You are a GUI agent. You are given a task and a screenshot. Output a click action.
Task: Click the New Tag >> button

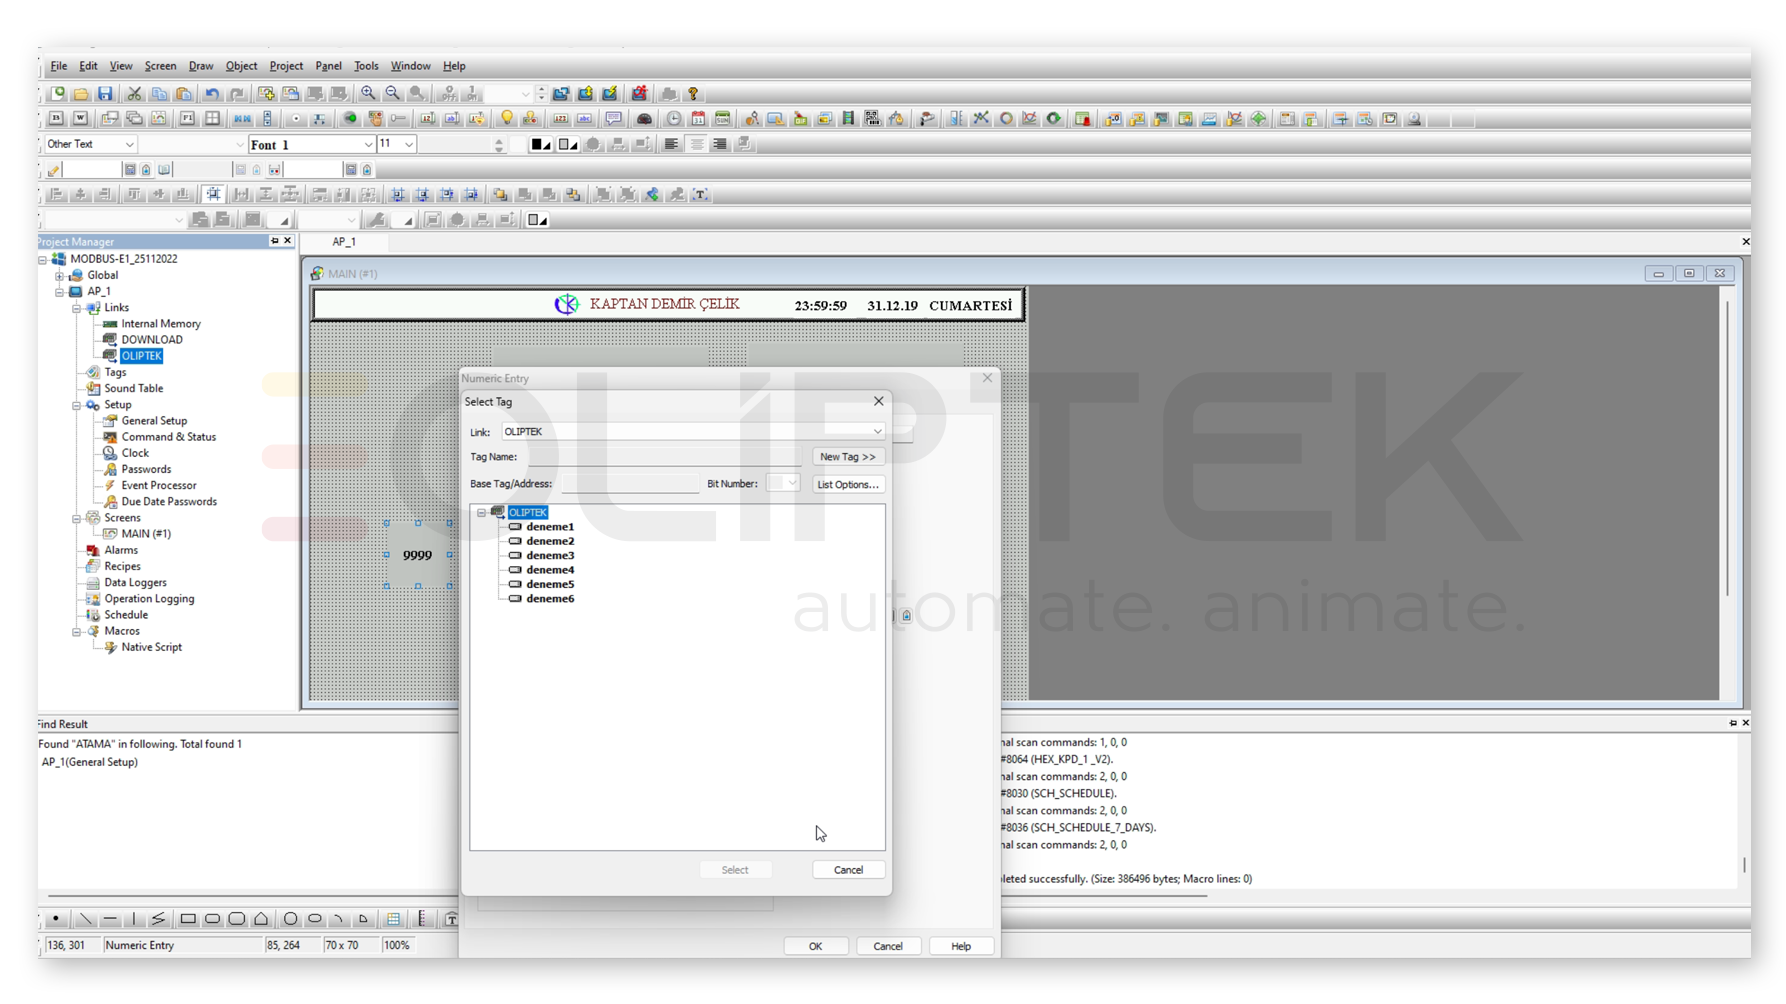847,457
